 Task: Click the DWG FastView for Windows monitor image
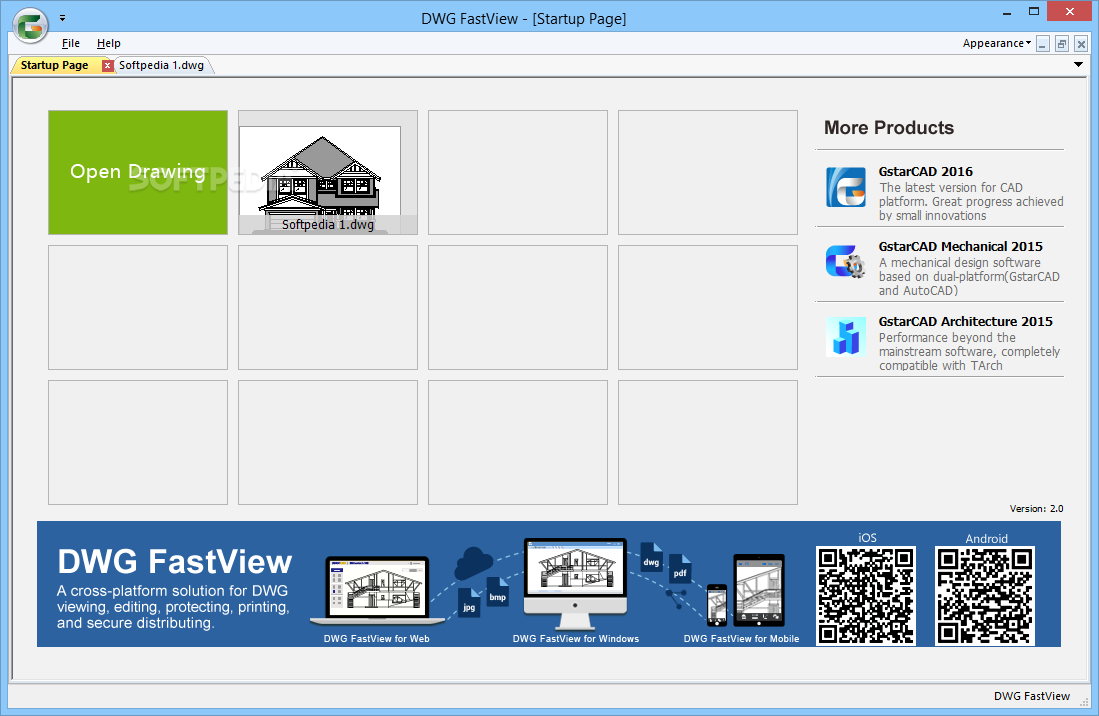pos(575,584)
